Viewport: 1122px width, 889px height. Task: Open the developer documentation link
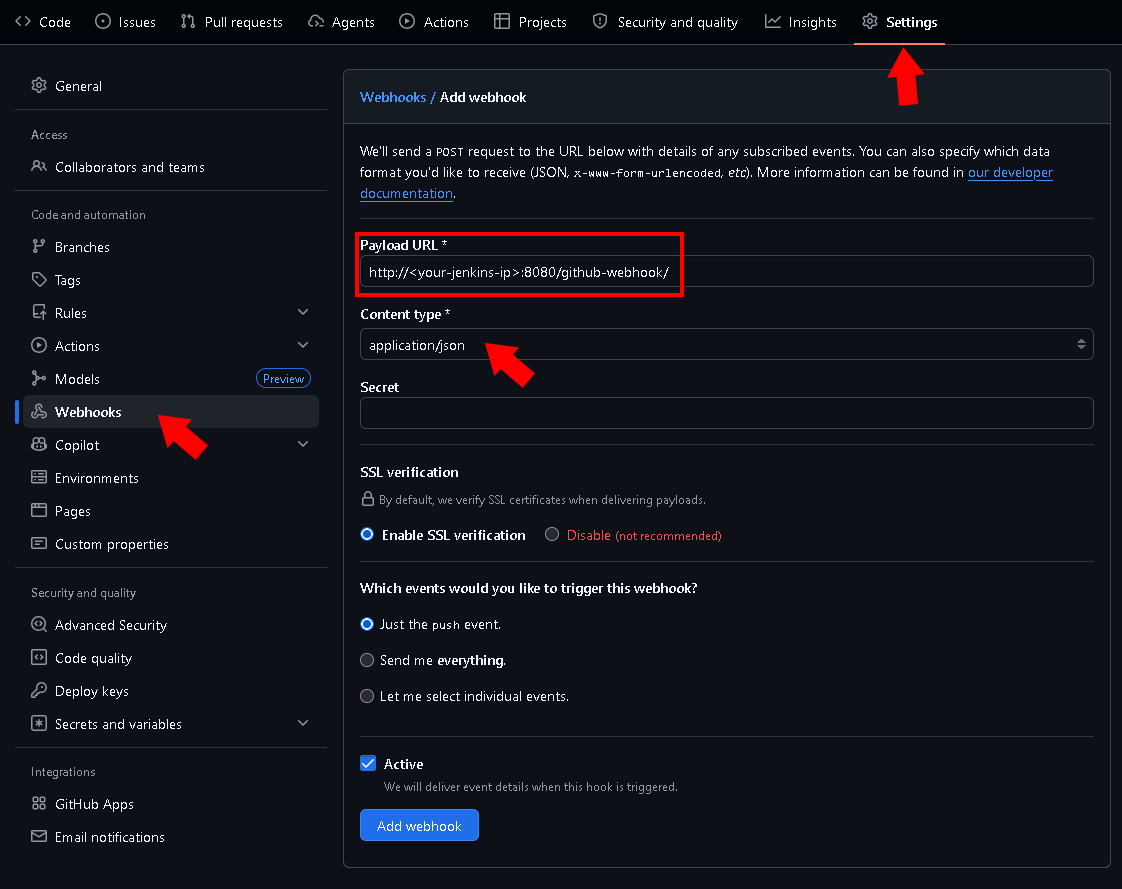[x=1009, y=173]
